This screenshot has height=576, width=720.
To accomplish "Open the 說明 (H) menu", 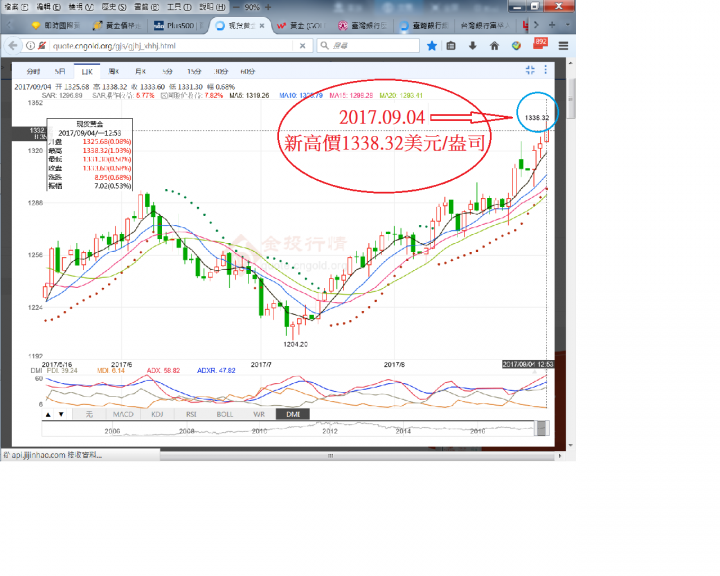I will point(212,7).
